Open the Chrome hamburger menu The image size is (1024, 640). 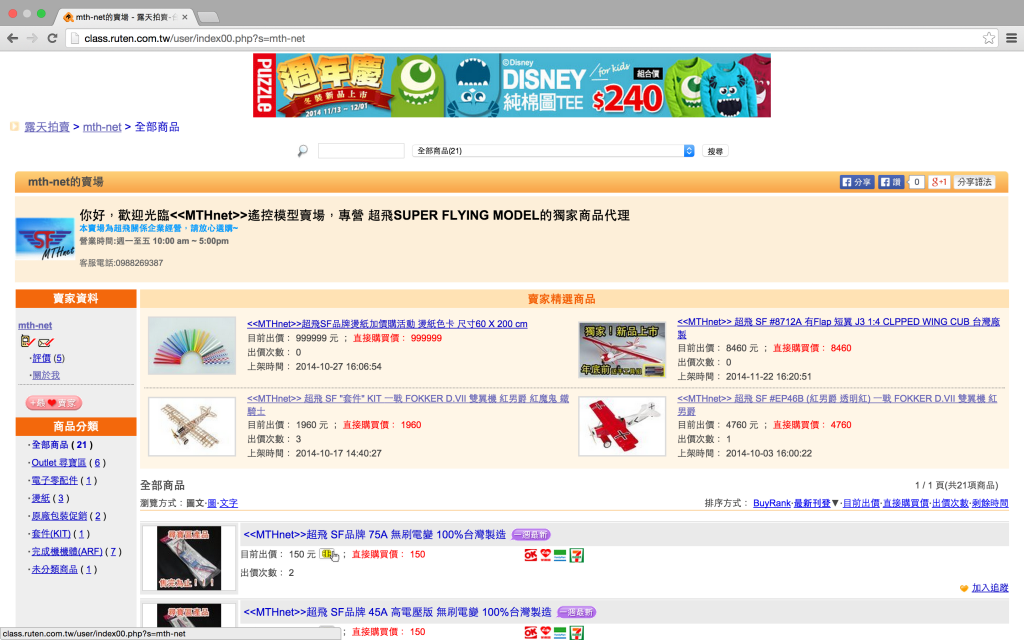pyautogui.click(x=1012, y=39)
